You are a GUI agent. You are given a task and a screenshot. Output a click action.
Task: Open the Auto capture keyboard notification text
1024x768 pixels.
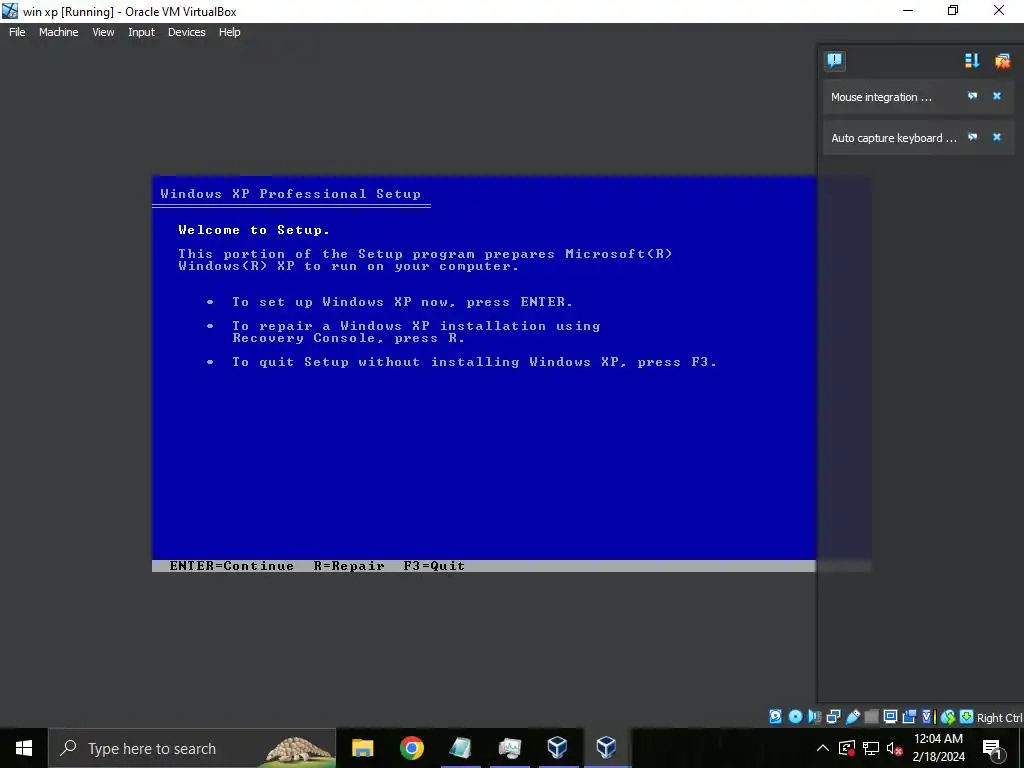(893, 138)
